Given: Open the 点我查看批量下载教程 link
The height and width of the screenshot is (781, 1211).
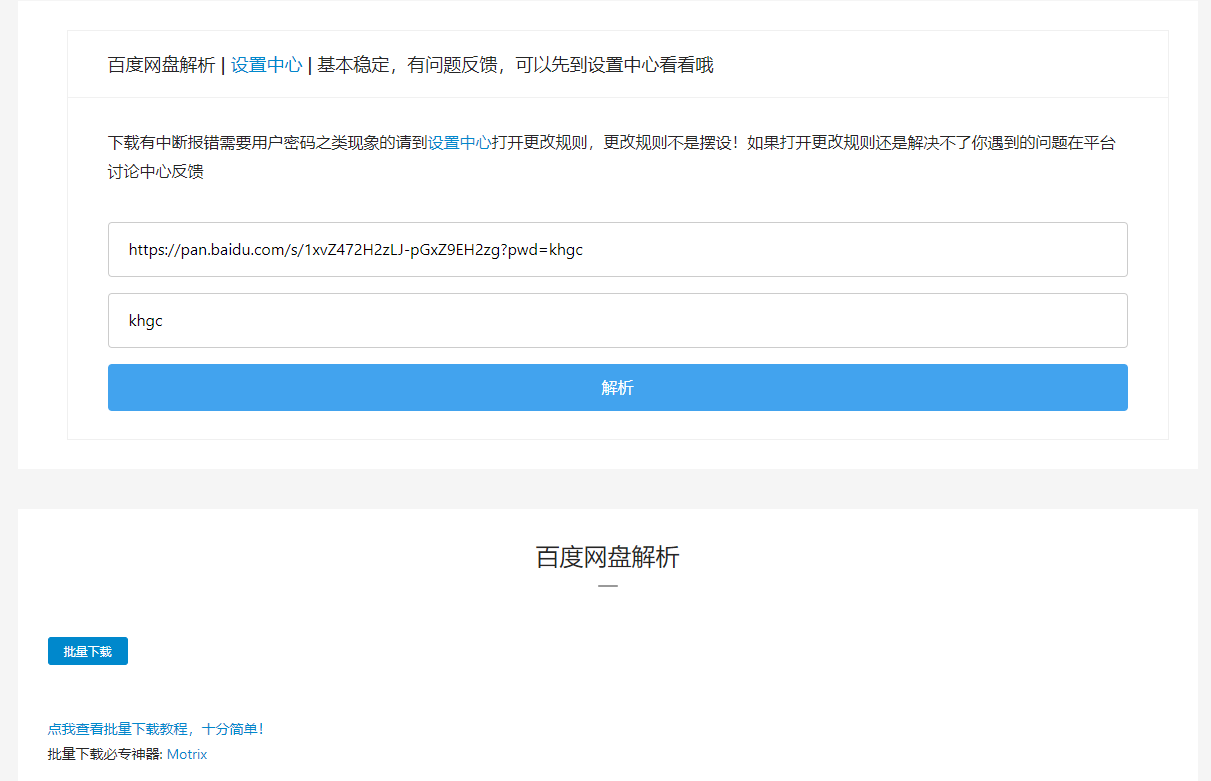Looking at the screenshot, I should click(x=156, y=729).
